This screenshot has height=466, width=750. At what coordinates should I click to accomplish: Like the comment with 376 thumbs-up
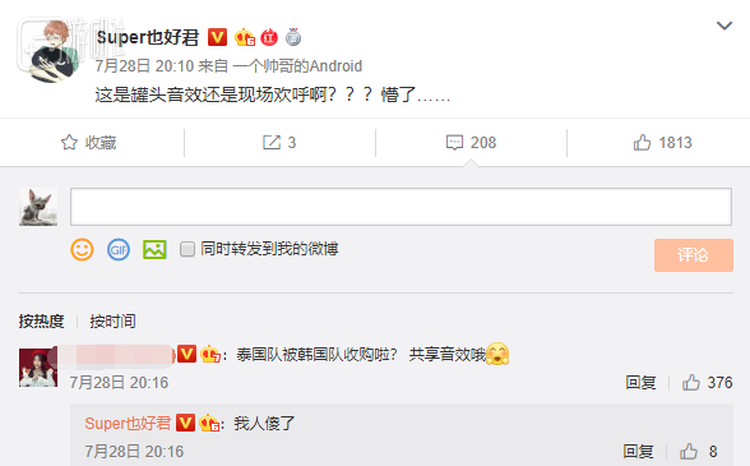691,383
